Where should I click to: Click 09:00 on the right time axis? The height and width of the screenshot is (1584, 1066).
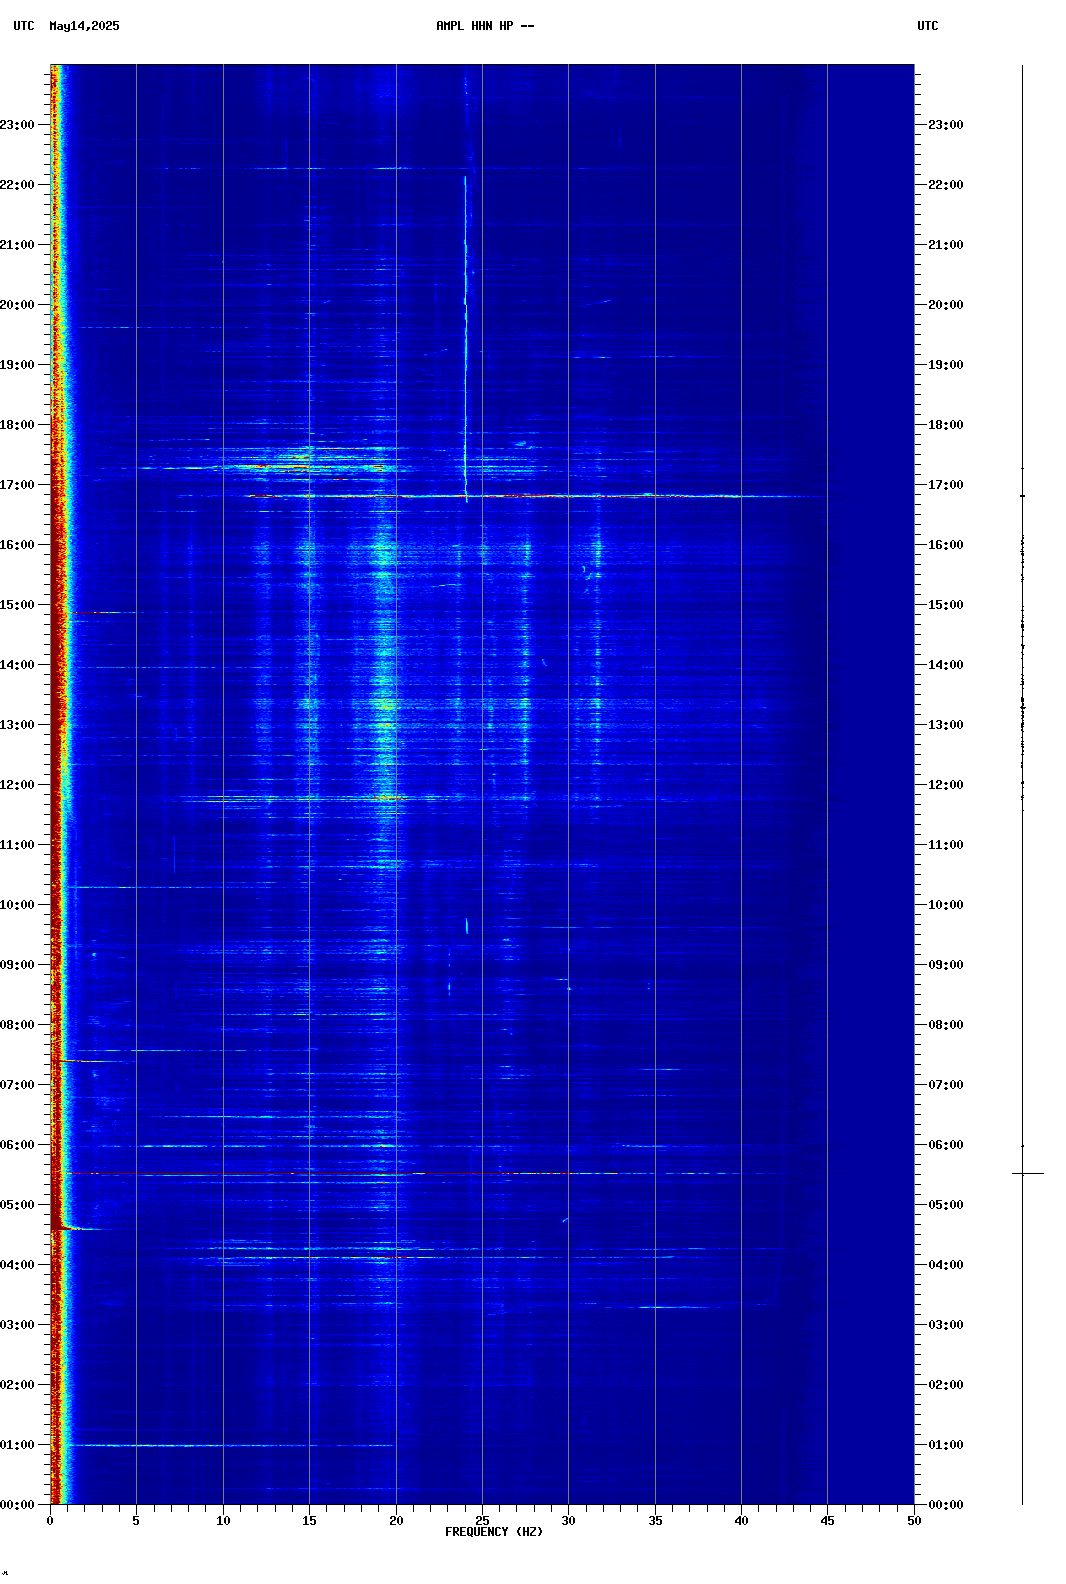[946, 965]
